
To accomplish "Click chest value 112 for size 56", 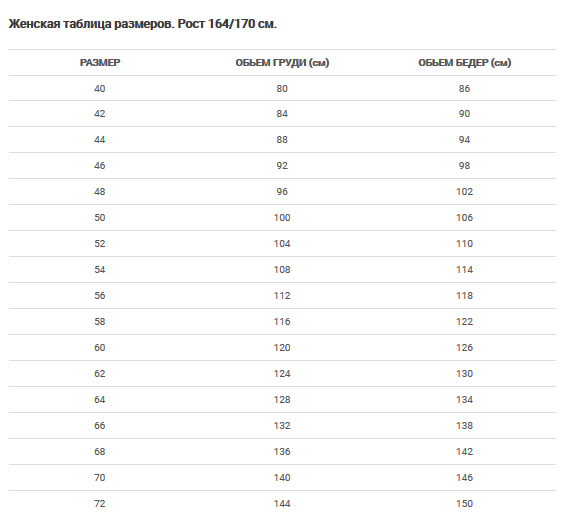I will tap(282, 296).
